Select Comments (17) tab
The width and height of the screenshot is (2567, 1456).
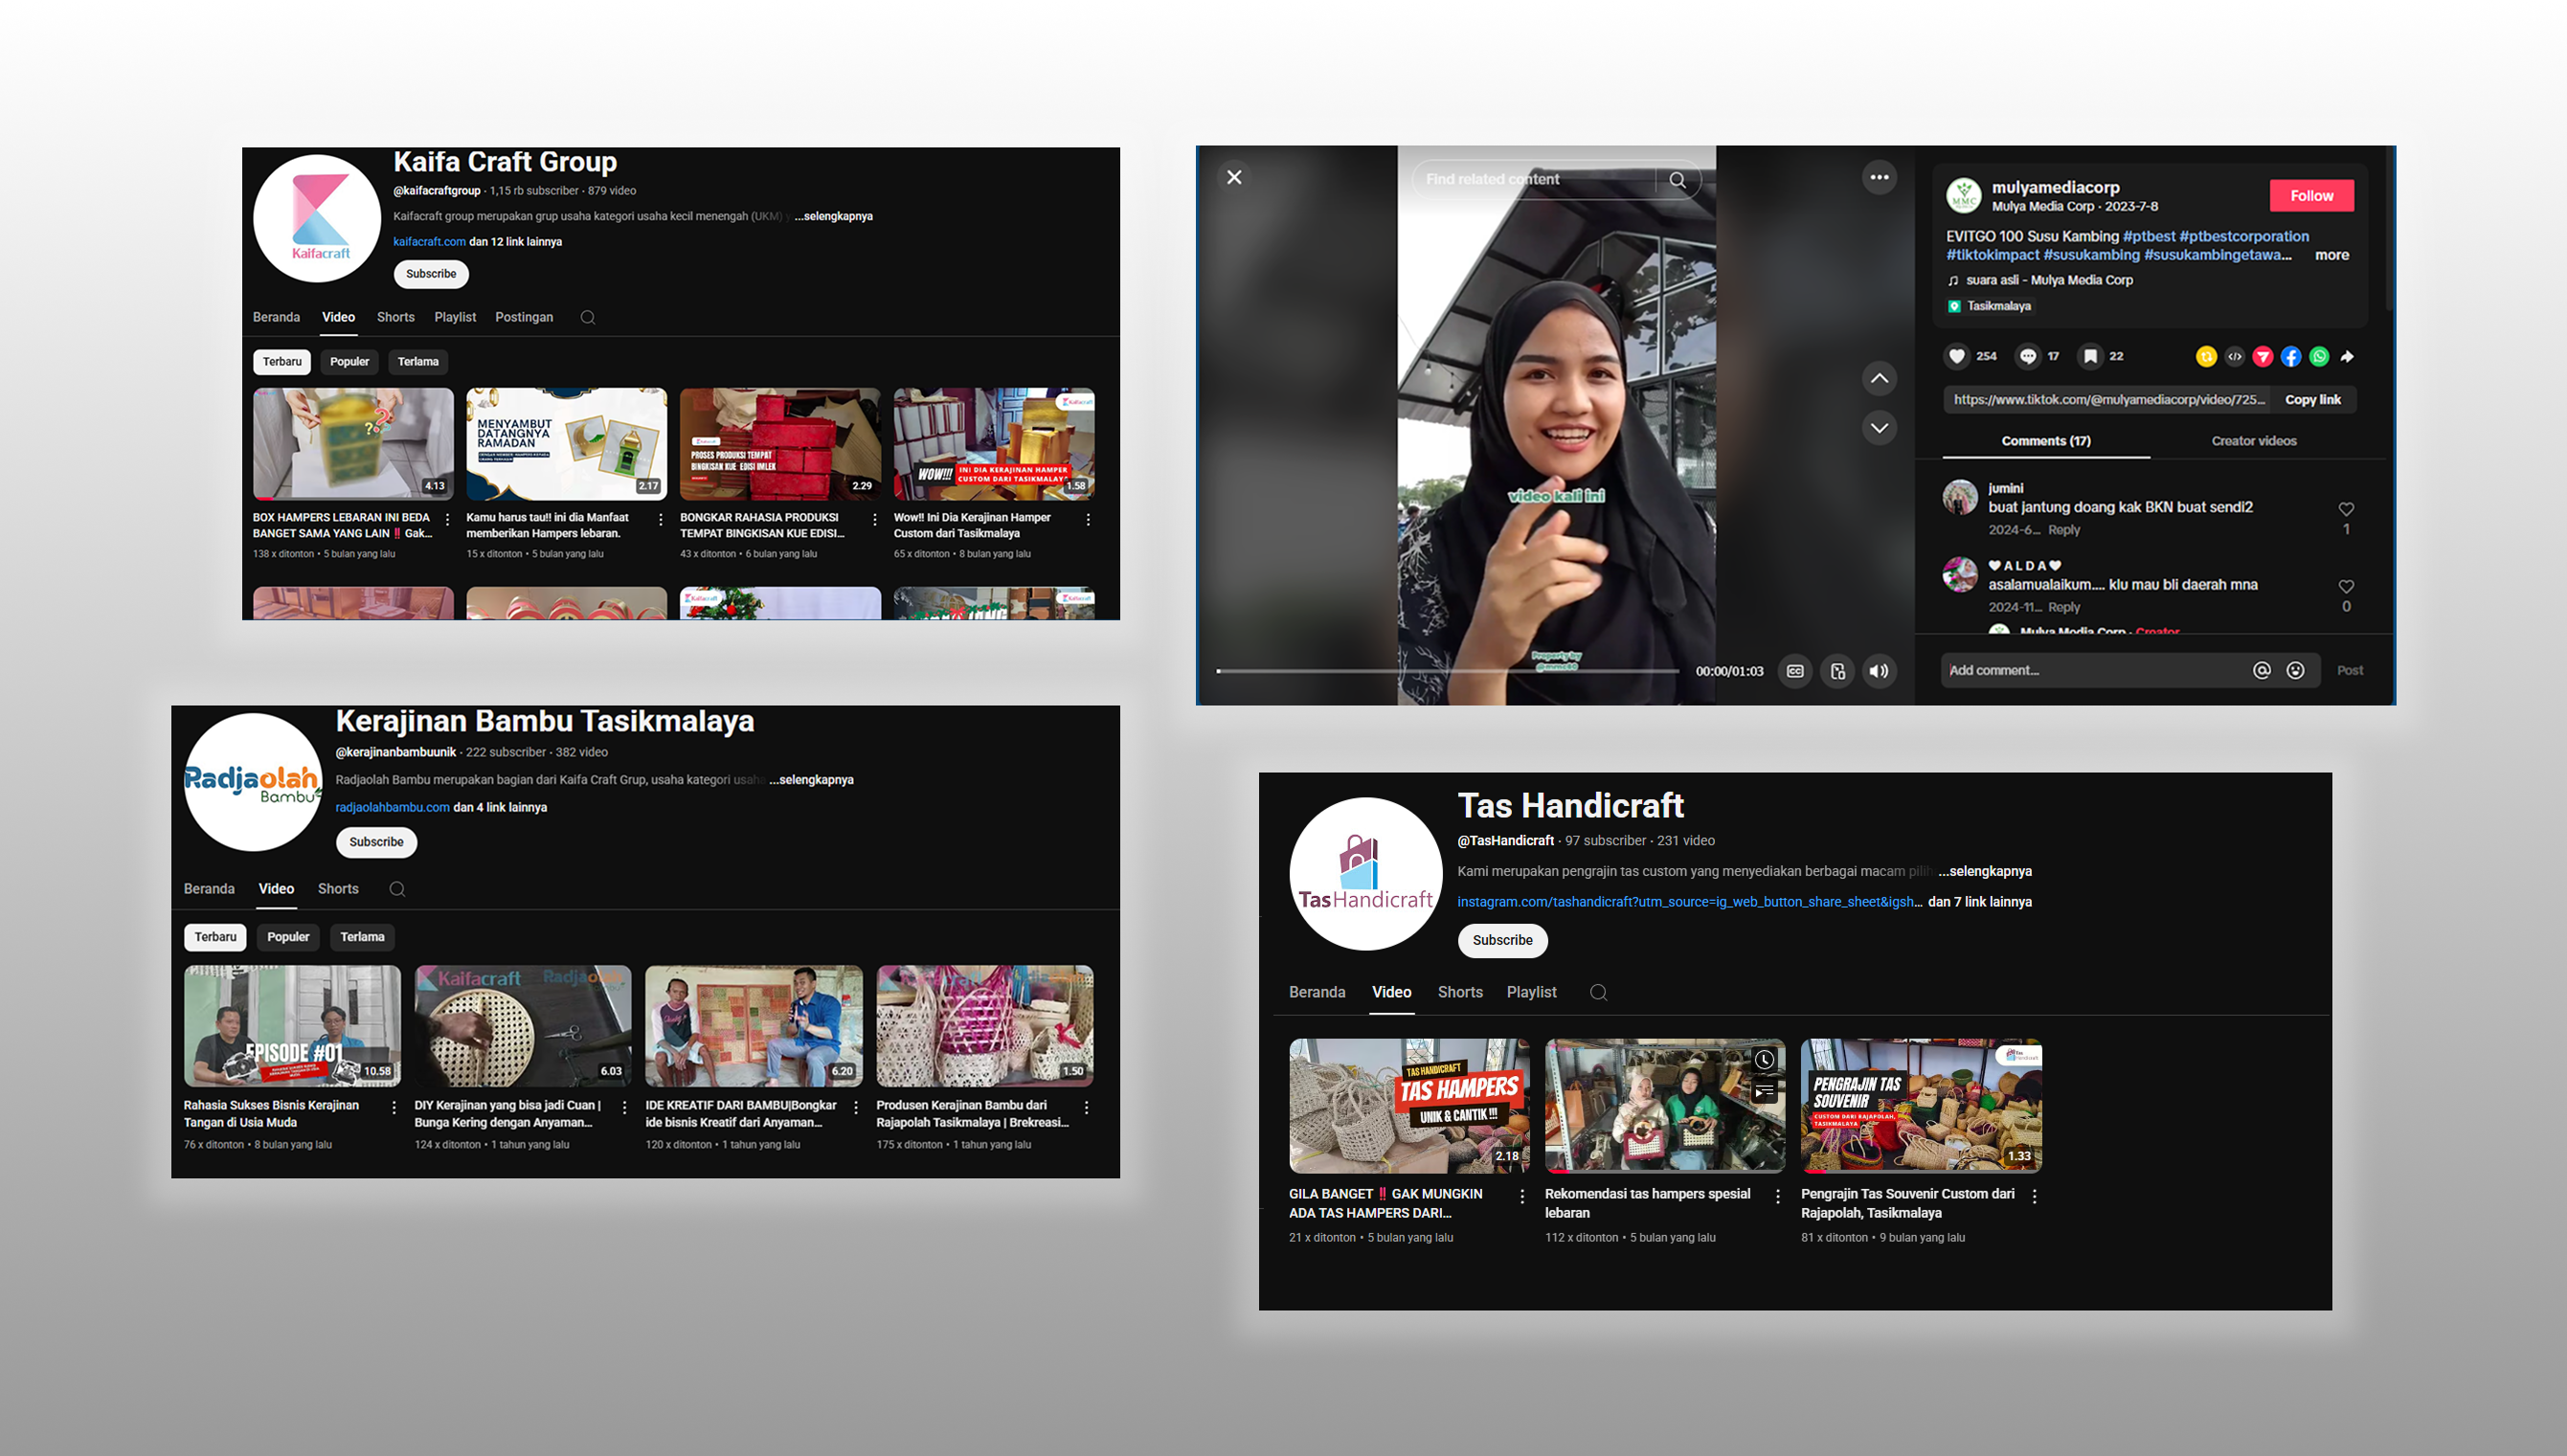pos(2045,441)
